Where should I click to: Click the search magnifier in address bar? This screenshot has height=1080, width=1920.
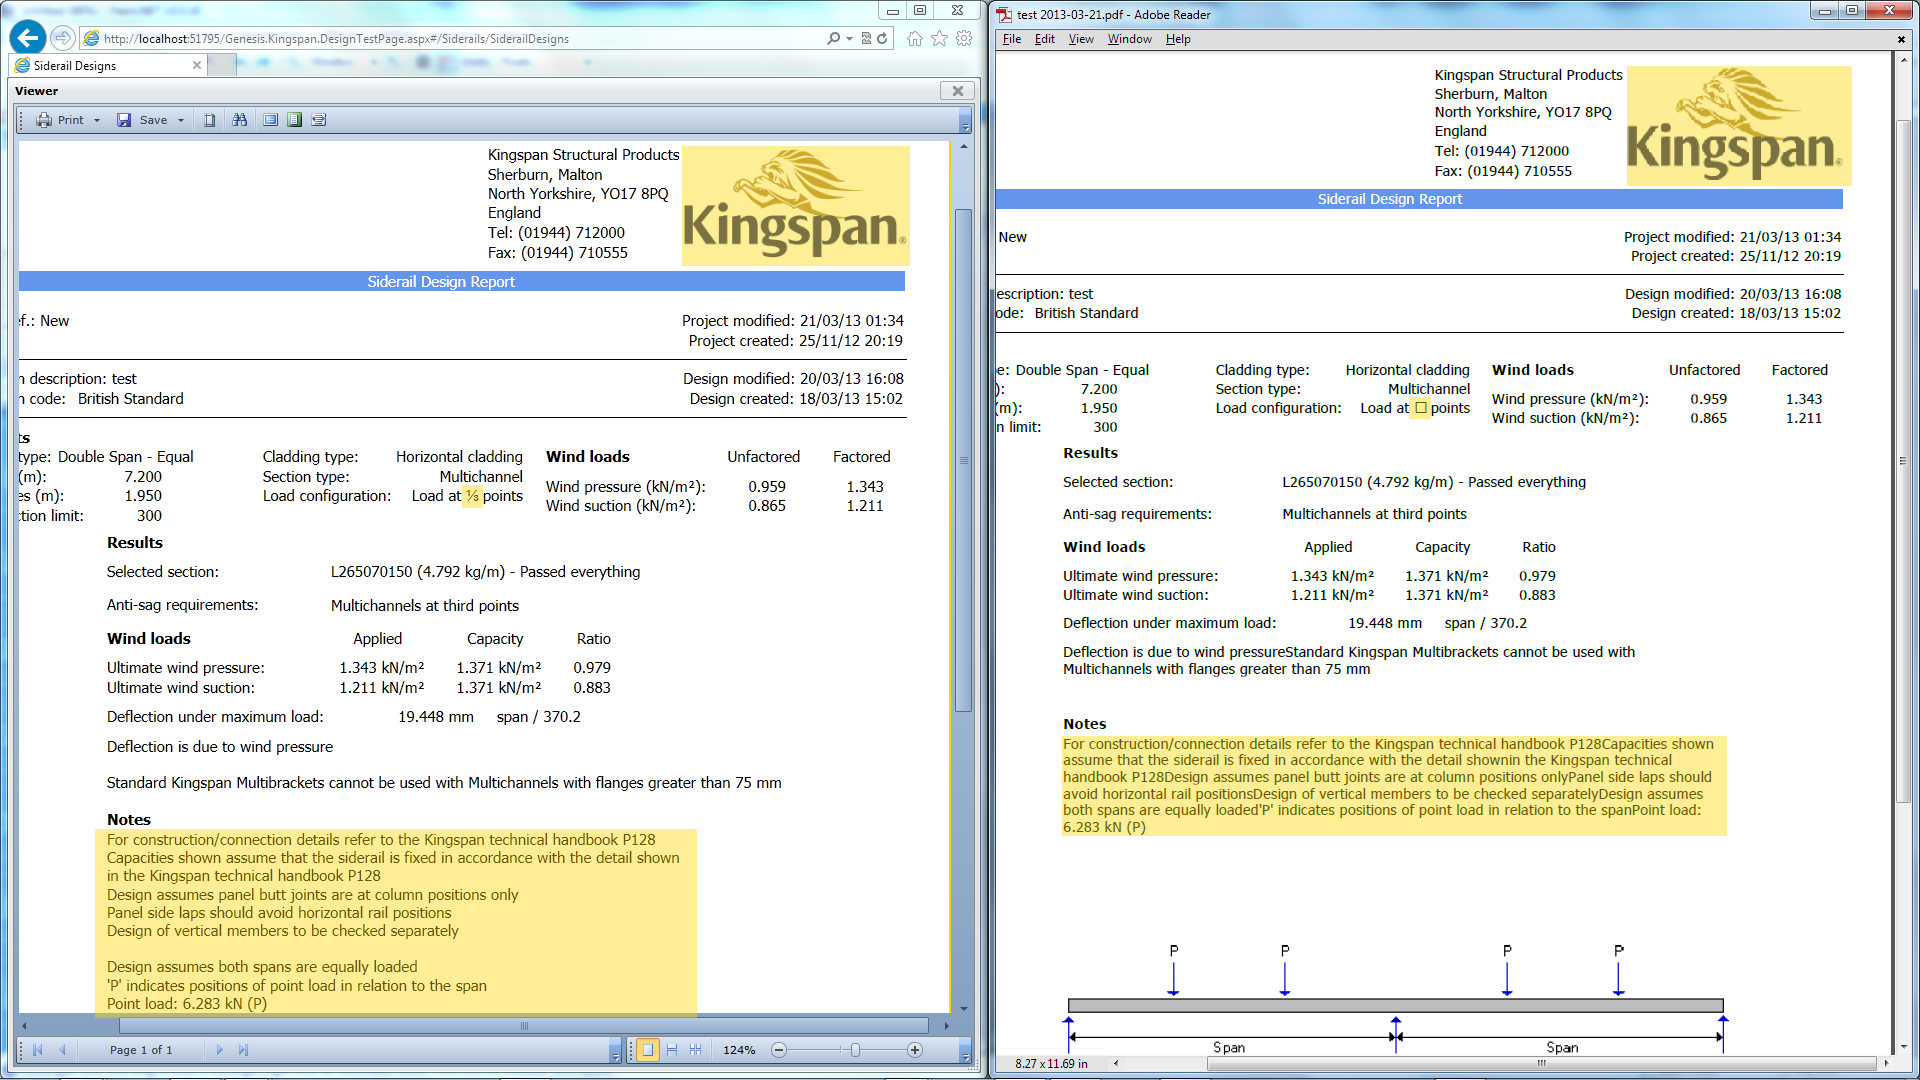pos(833,38)
